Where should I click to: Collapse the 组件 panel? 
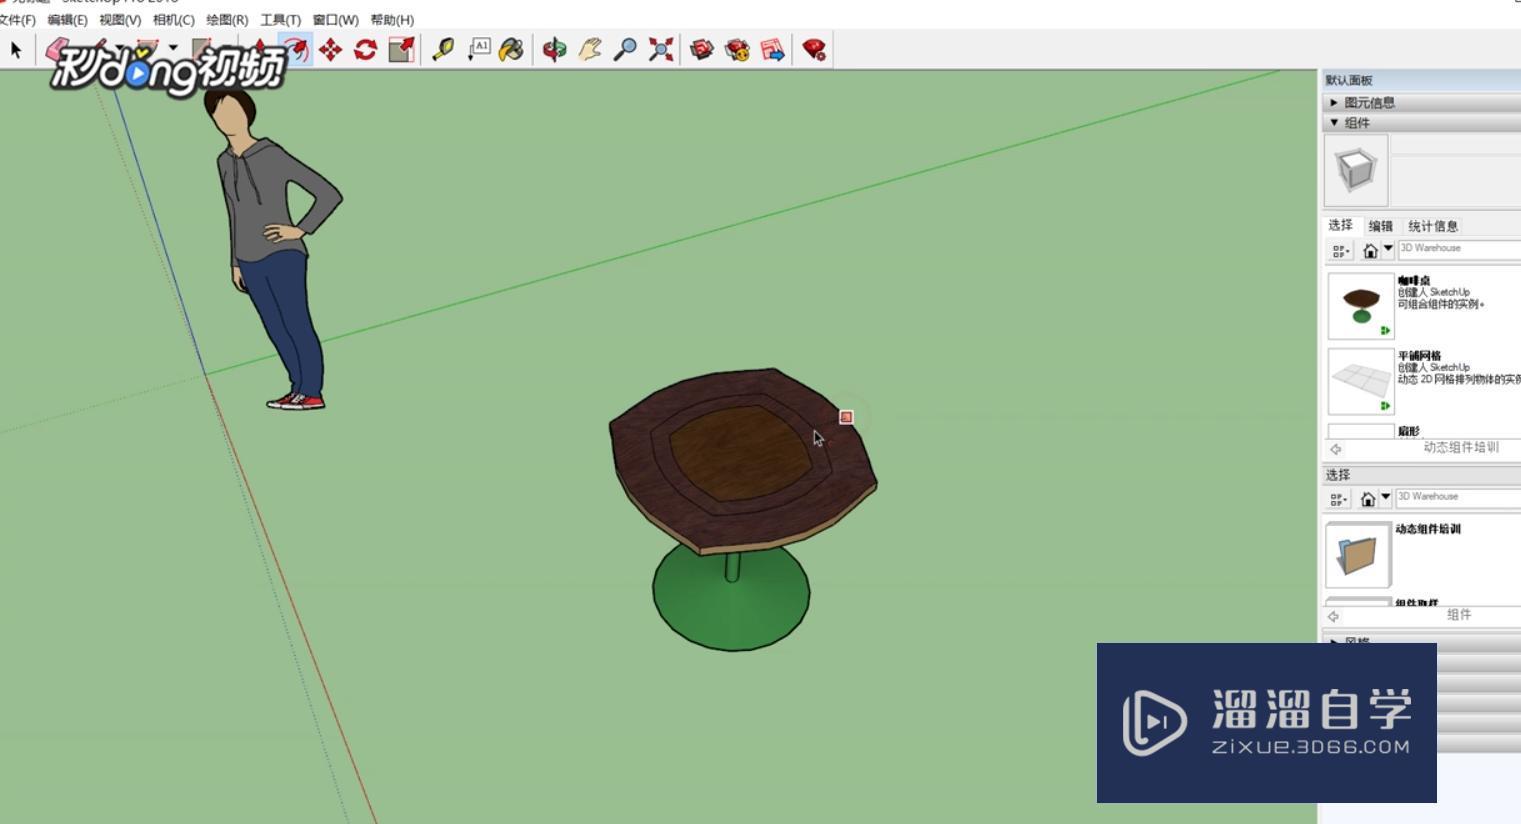pos(1422,123)
